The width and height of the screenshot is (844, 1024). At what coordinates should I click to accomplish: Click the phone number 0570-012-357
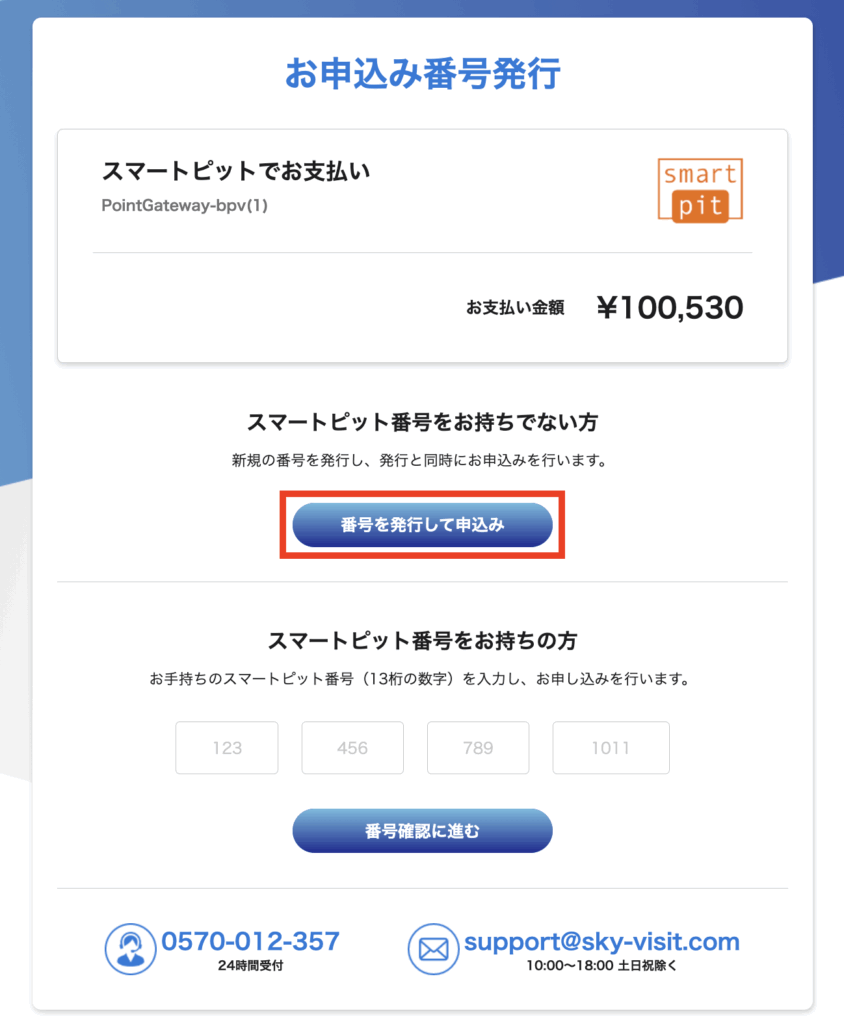pos(250,941)
